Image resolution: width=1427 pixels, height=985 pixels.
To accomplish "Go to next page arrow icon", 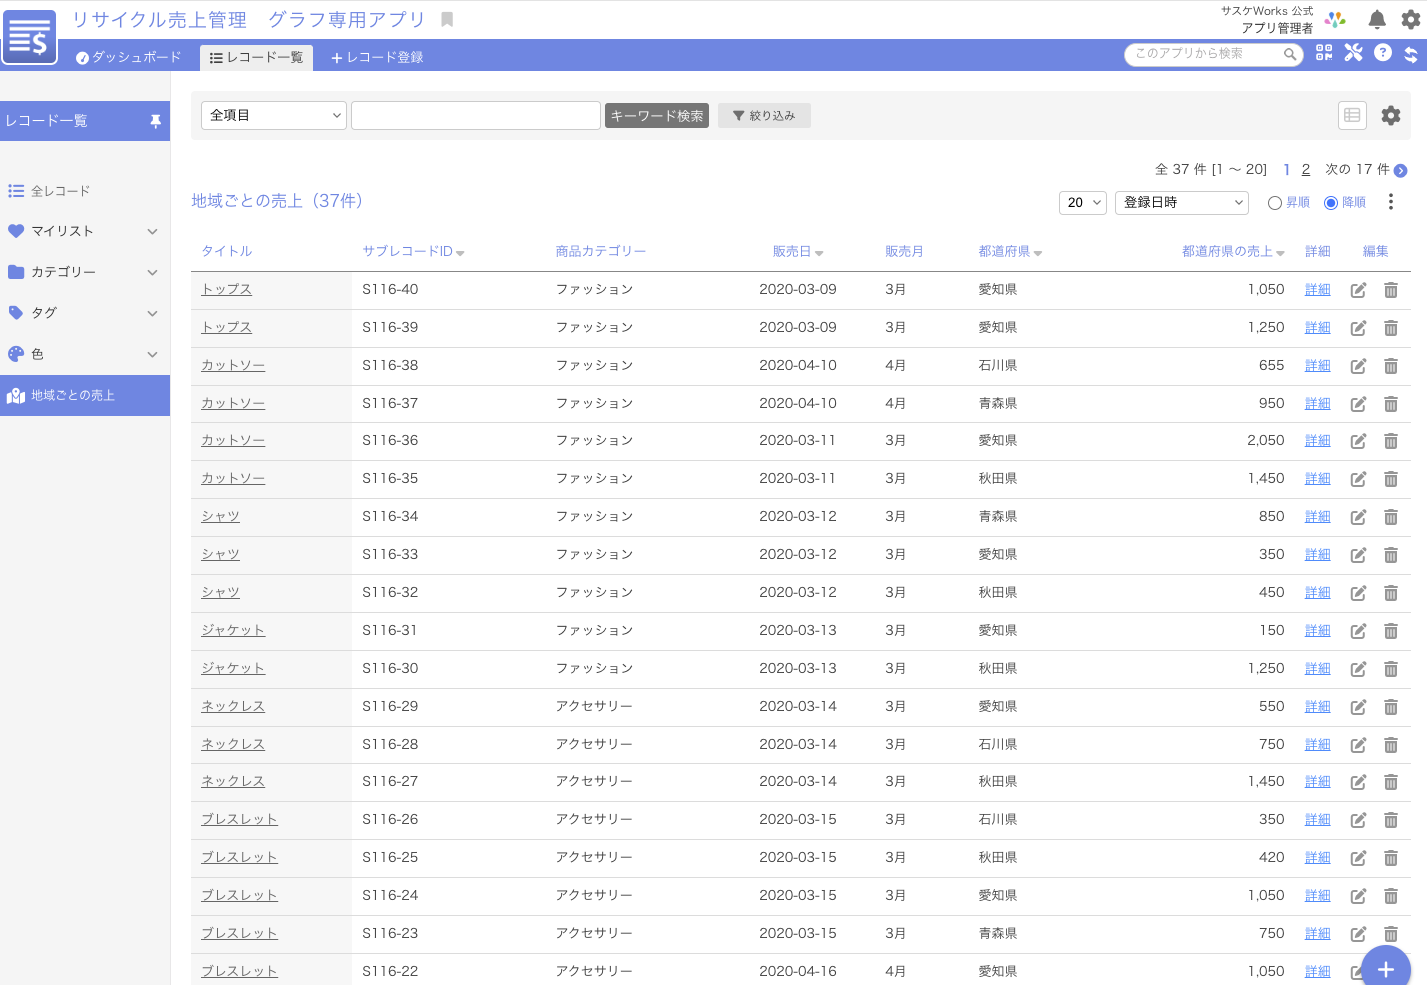I will (1400, 170).
